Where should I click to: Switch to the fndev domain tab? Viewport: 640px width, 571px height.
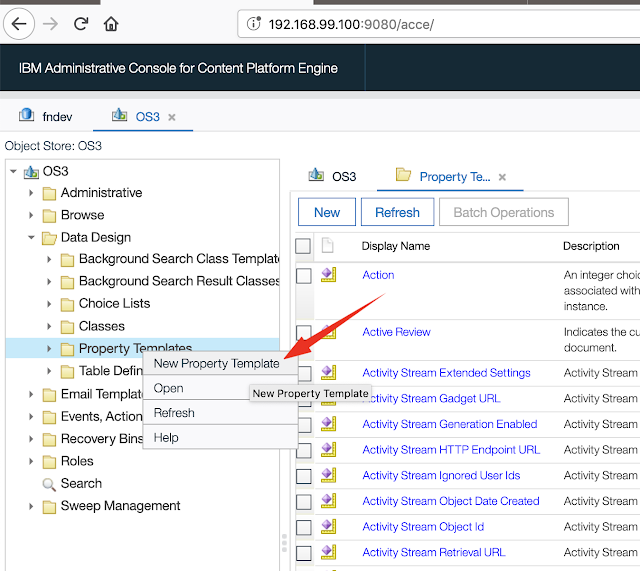click(45, 117)
